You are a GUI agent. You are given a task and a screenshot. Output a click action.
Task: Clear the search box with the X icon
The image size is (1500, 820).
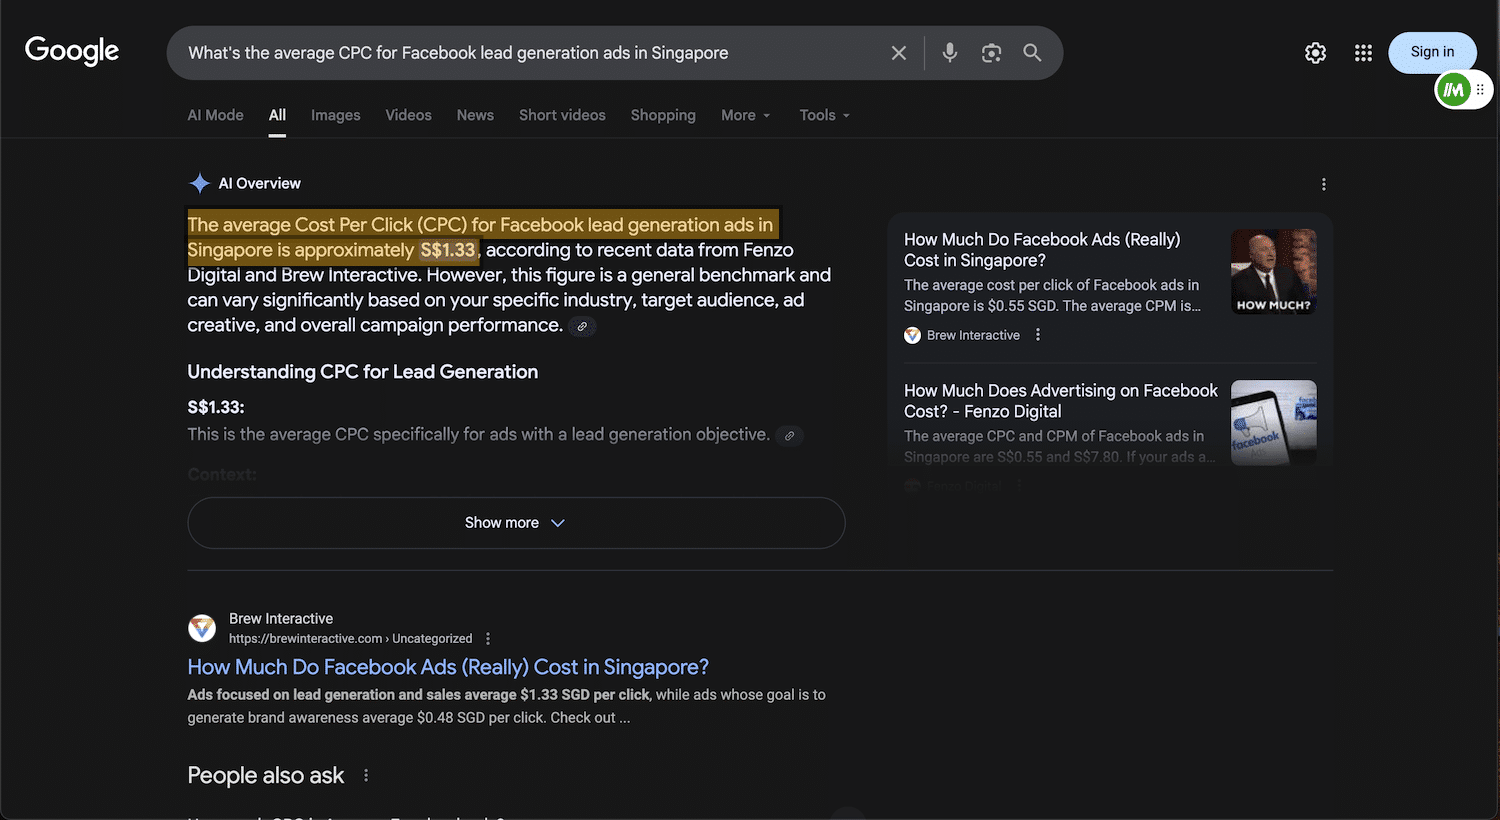(898, 53)
